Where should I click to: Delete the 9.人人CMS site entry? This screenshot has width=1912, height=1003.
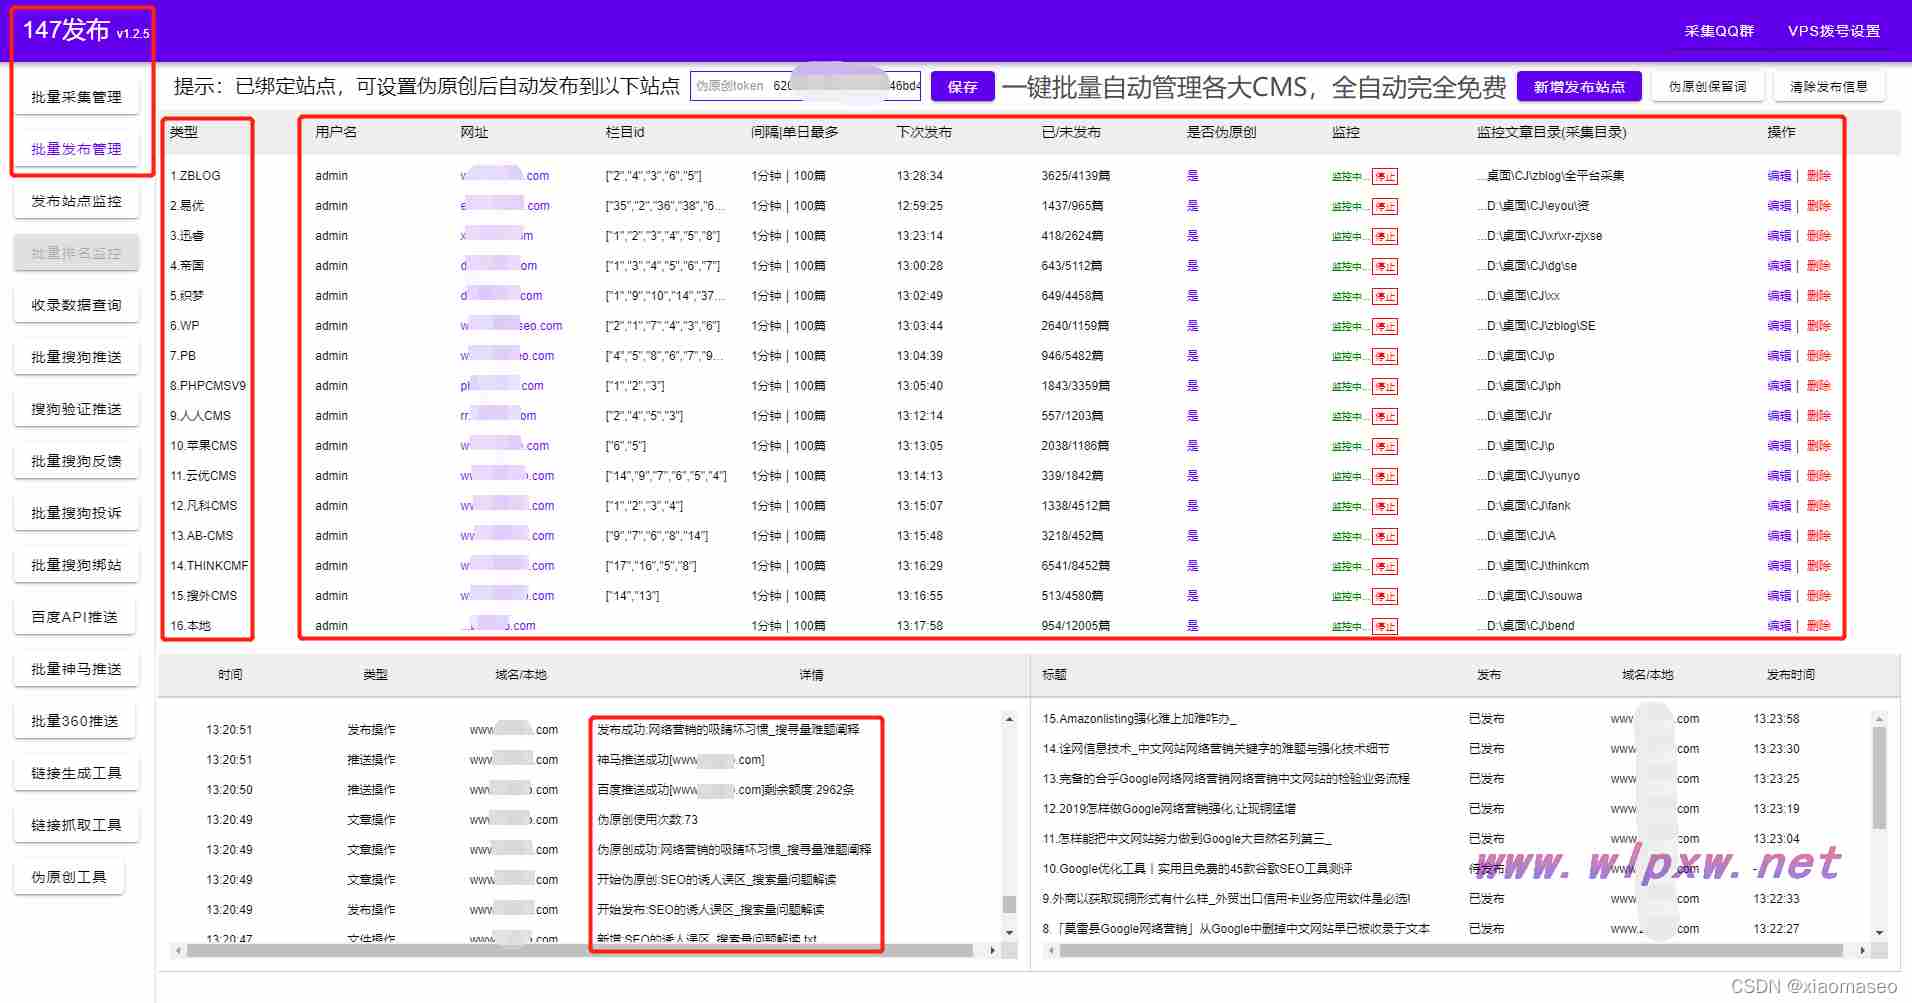point(1819,416)
